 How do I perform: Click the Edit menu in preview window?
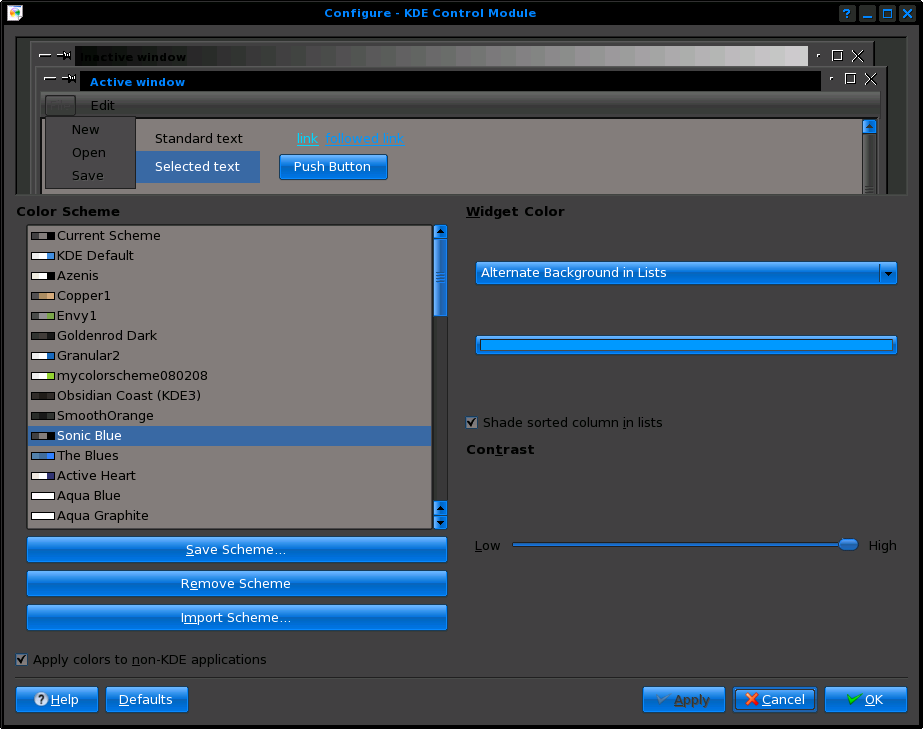[102, 105]
